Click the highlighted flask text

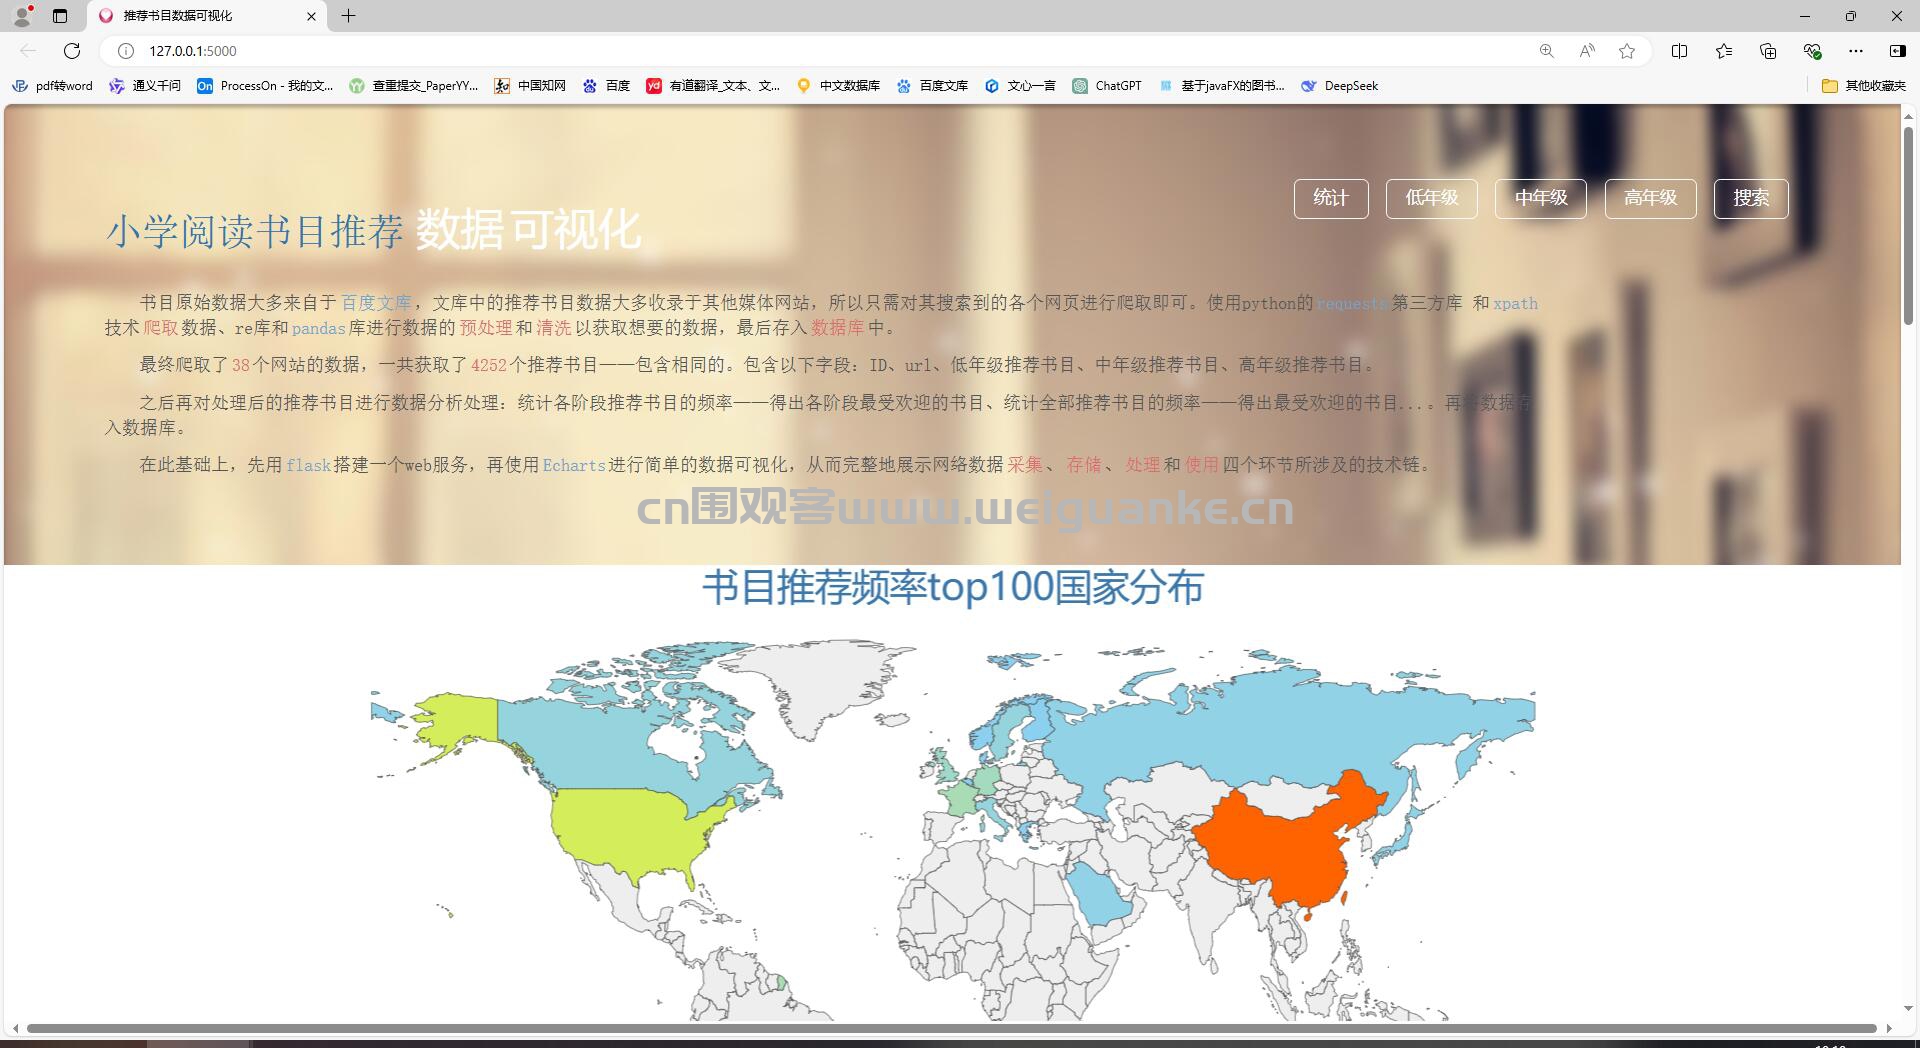308,465
